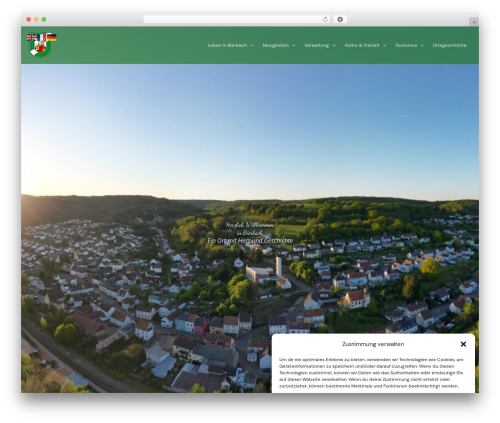Expand the chevron next to Tourismus
Screen dimensions: 500x423
422,46
